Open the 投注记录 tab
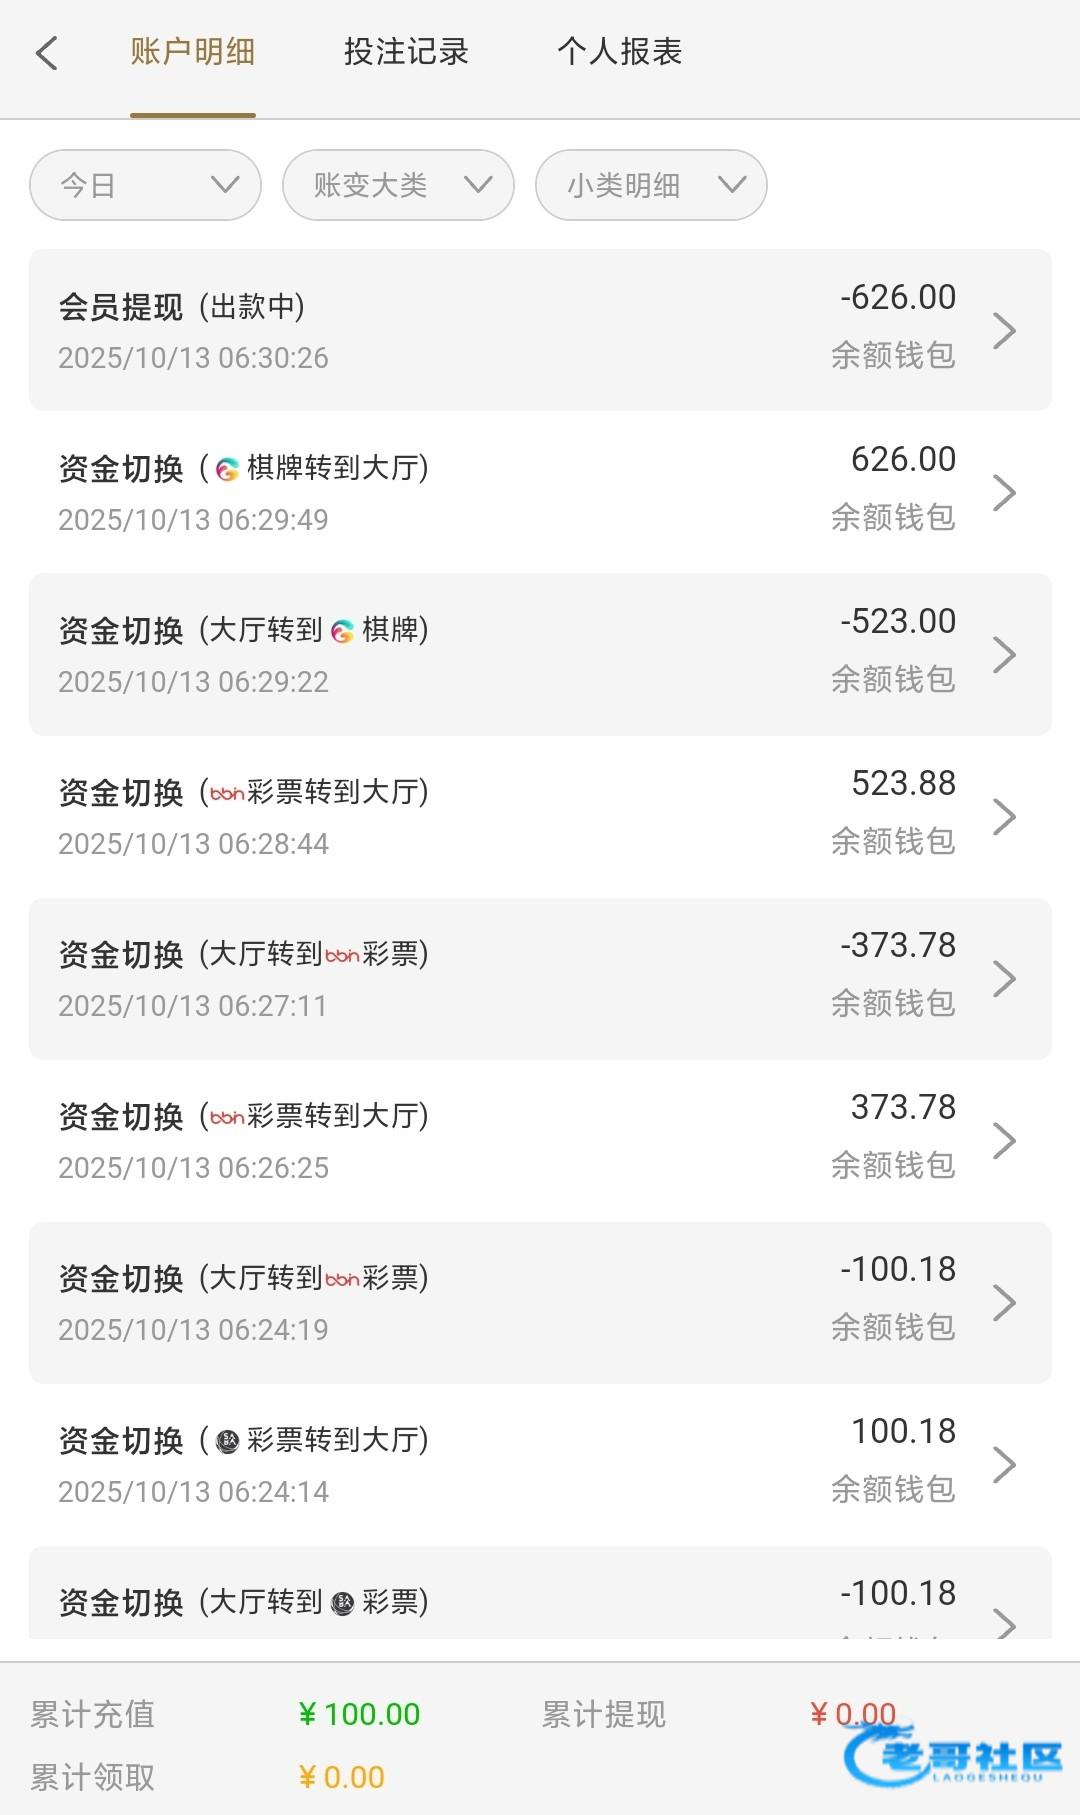Image resolution: width=1080 pixels, height=1815 pixels. [x=406, y=52]
